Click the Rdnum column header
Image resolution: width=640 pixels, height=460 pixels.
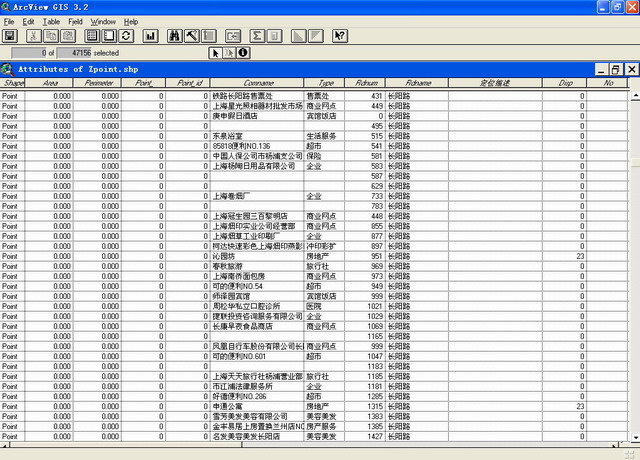(365, 83)
